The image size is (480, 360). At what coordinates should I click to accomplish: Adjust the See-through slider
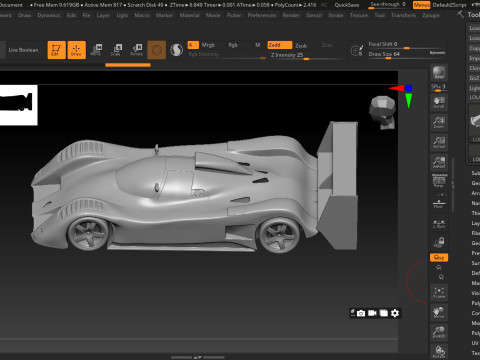pos(388,5)
